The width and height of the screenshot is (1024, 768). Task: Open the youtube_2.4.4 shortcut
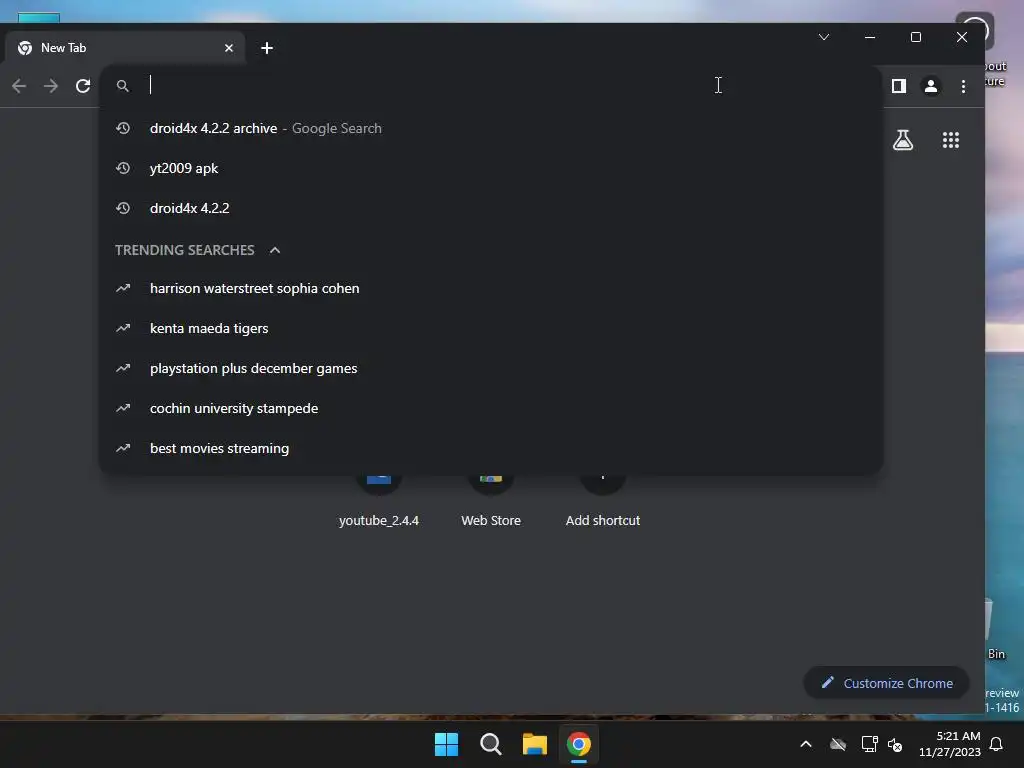(379, 502)
